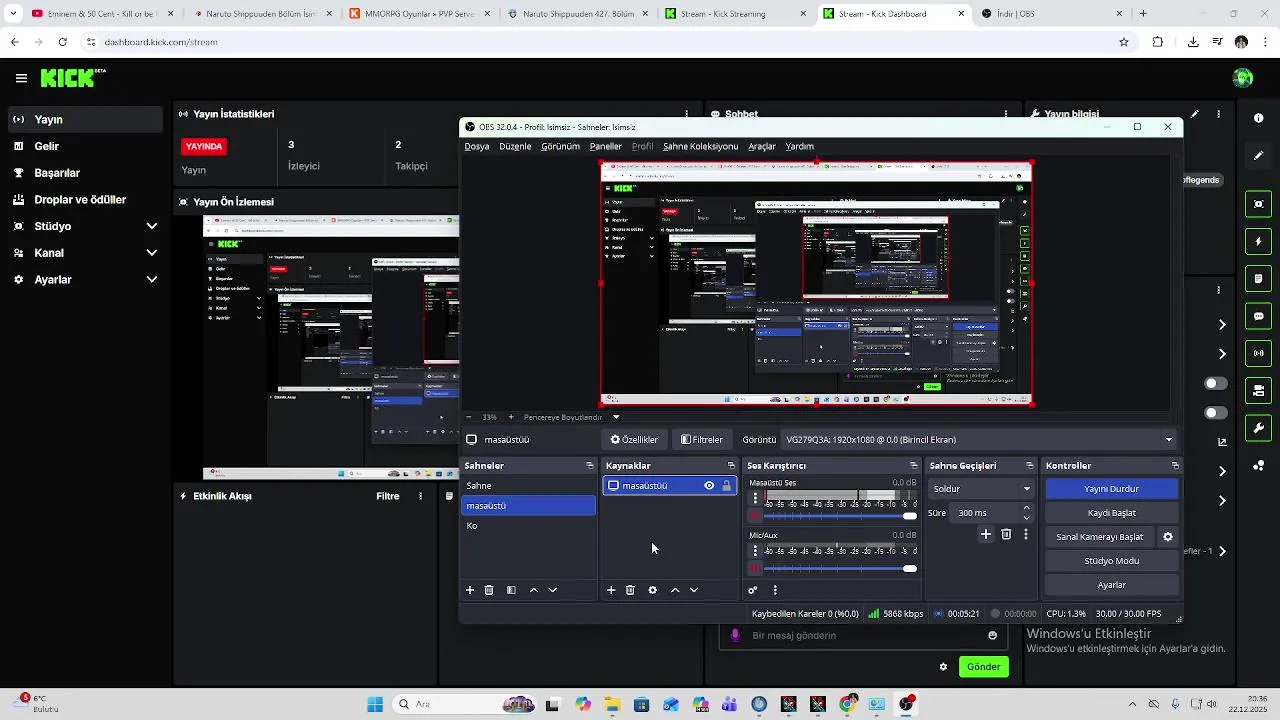Open source properties gear in Kaynaklar toolbar

653,590
